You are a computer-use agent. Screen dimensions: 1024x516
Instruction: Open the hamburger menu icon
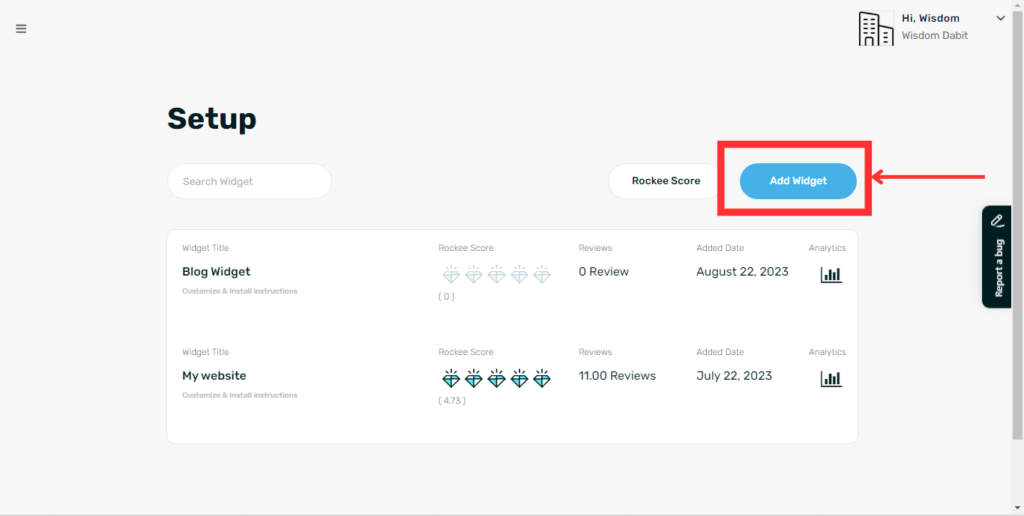click(x=21, y=29)
